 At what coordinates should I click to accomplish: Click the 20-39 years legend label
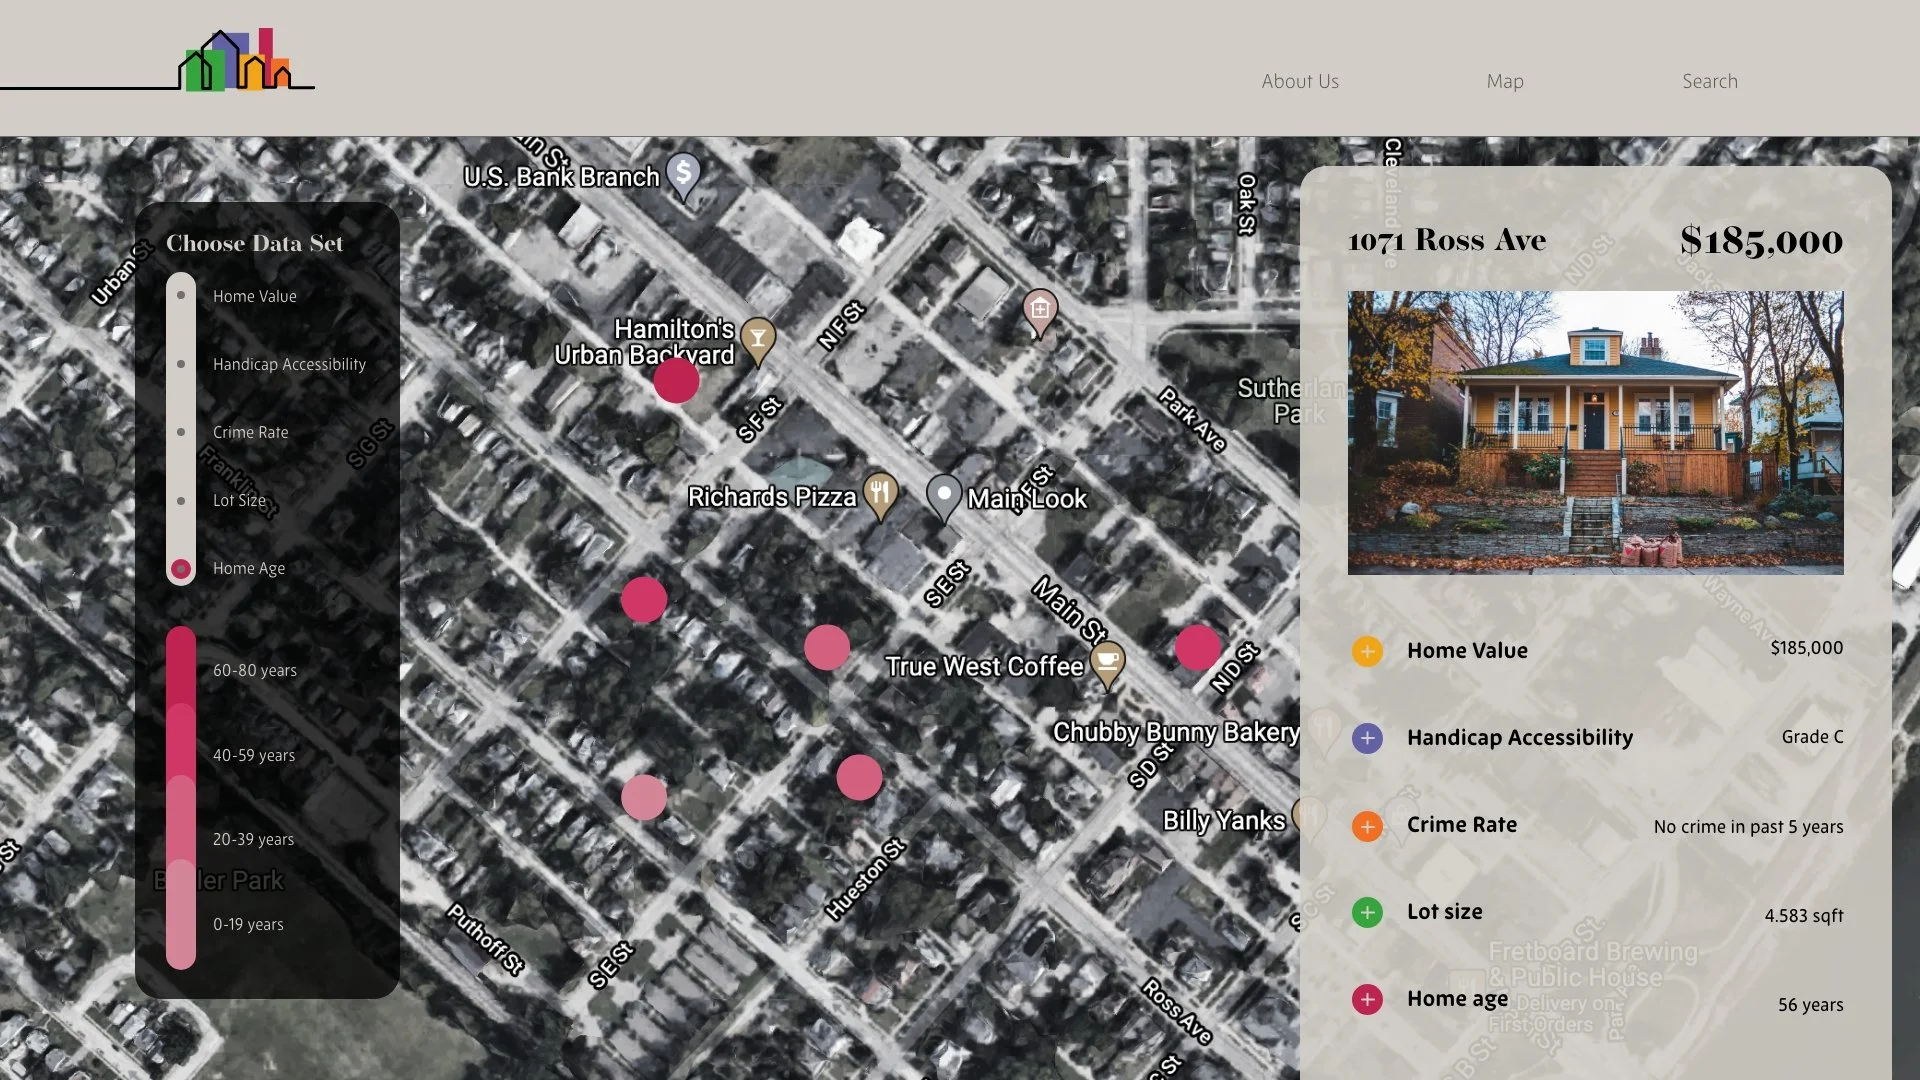[253, 839]
